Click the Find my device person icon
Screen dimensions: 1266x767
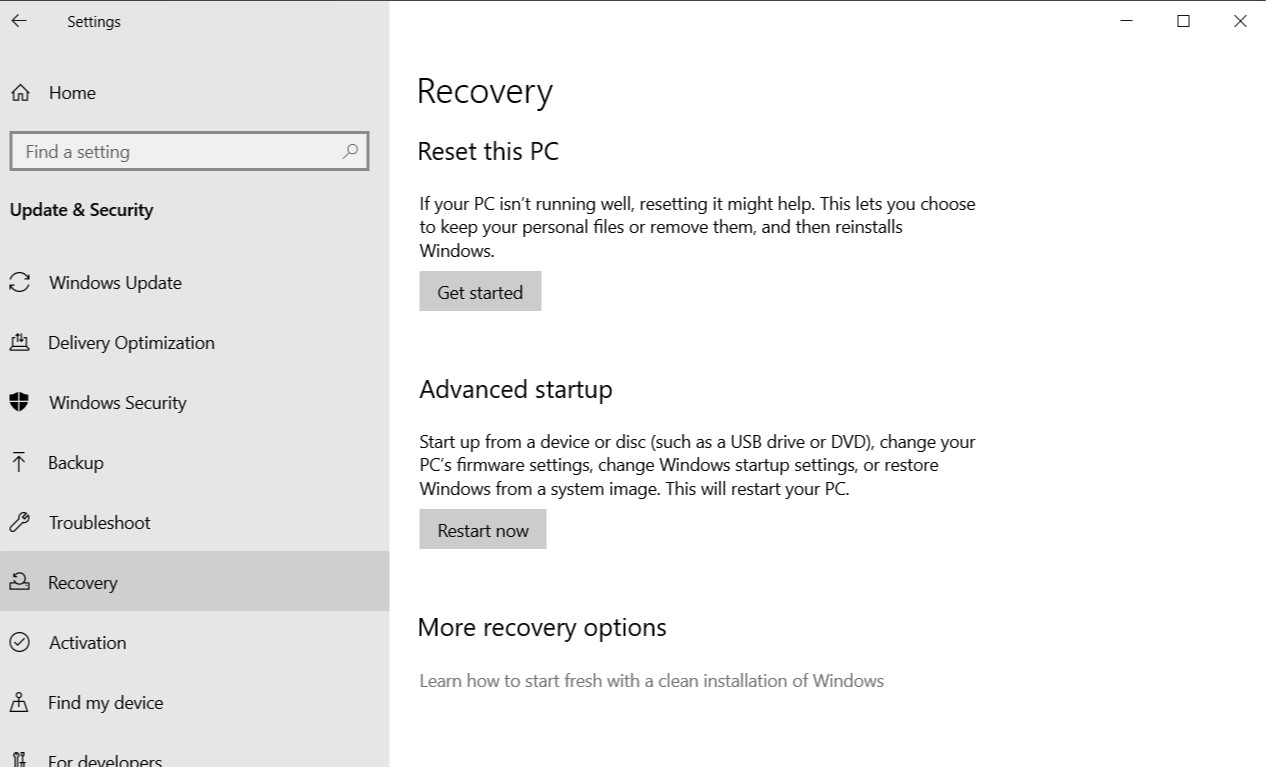point(19,702)
